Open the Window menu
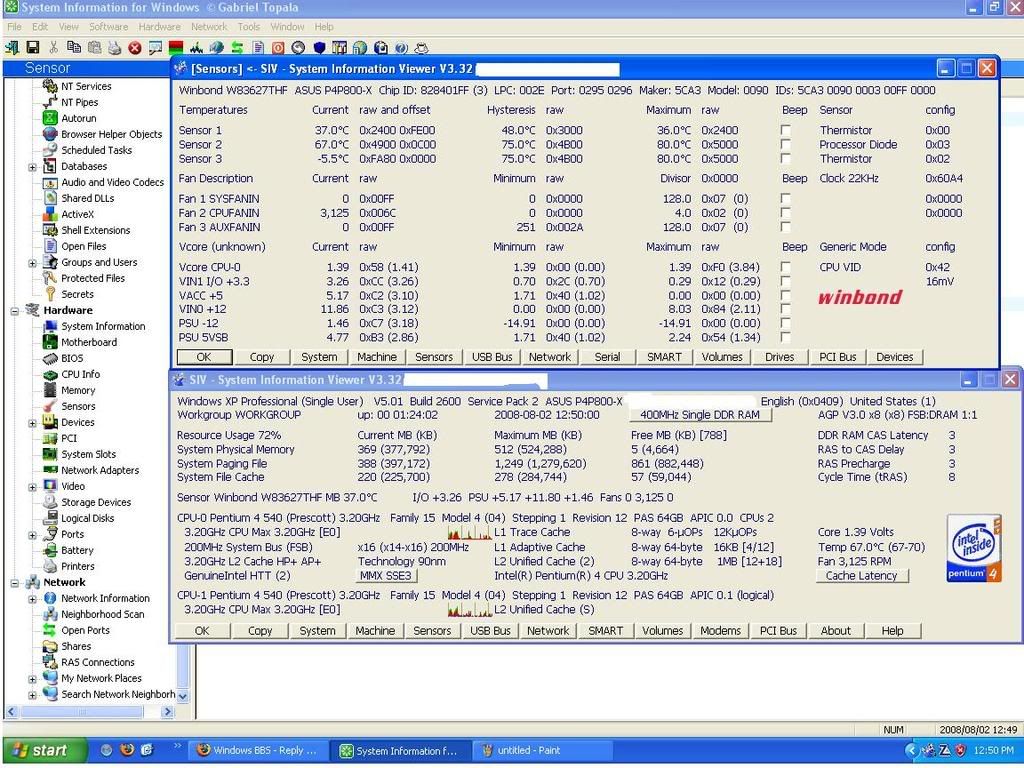This screenshot has width=1024, height=768. pyautogui.click(x=287, y=27)
